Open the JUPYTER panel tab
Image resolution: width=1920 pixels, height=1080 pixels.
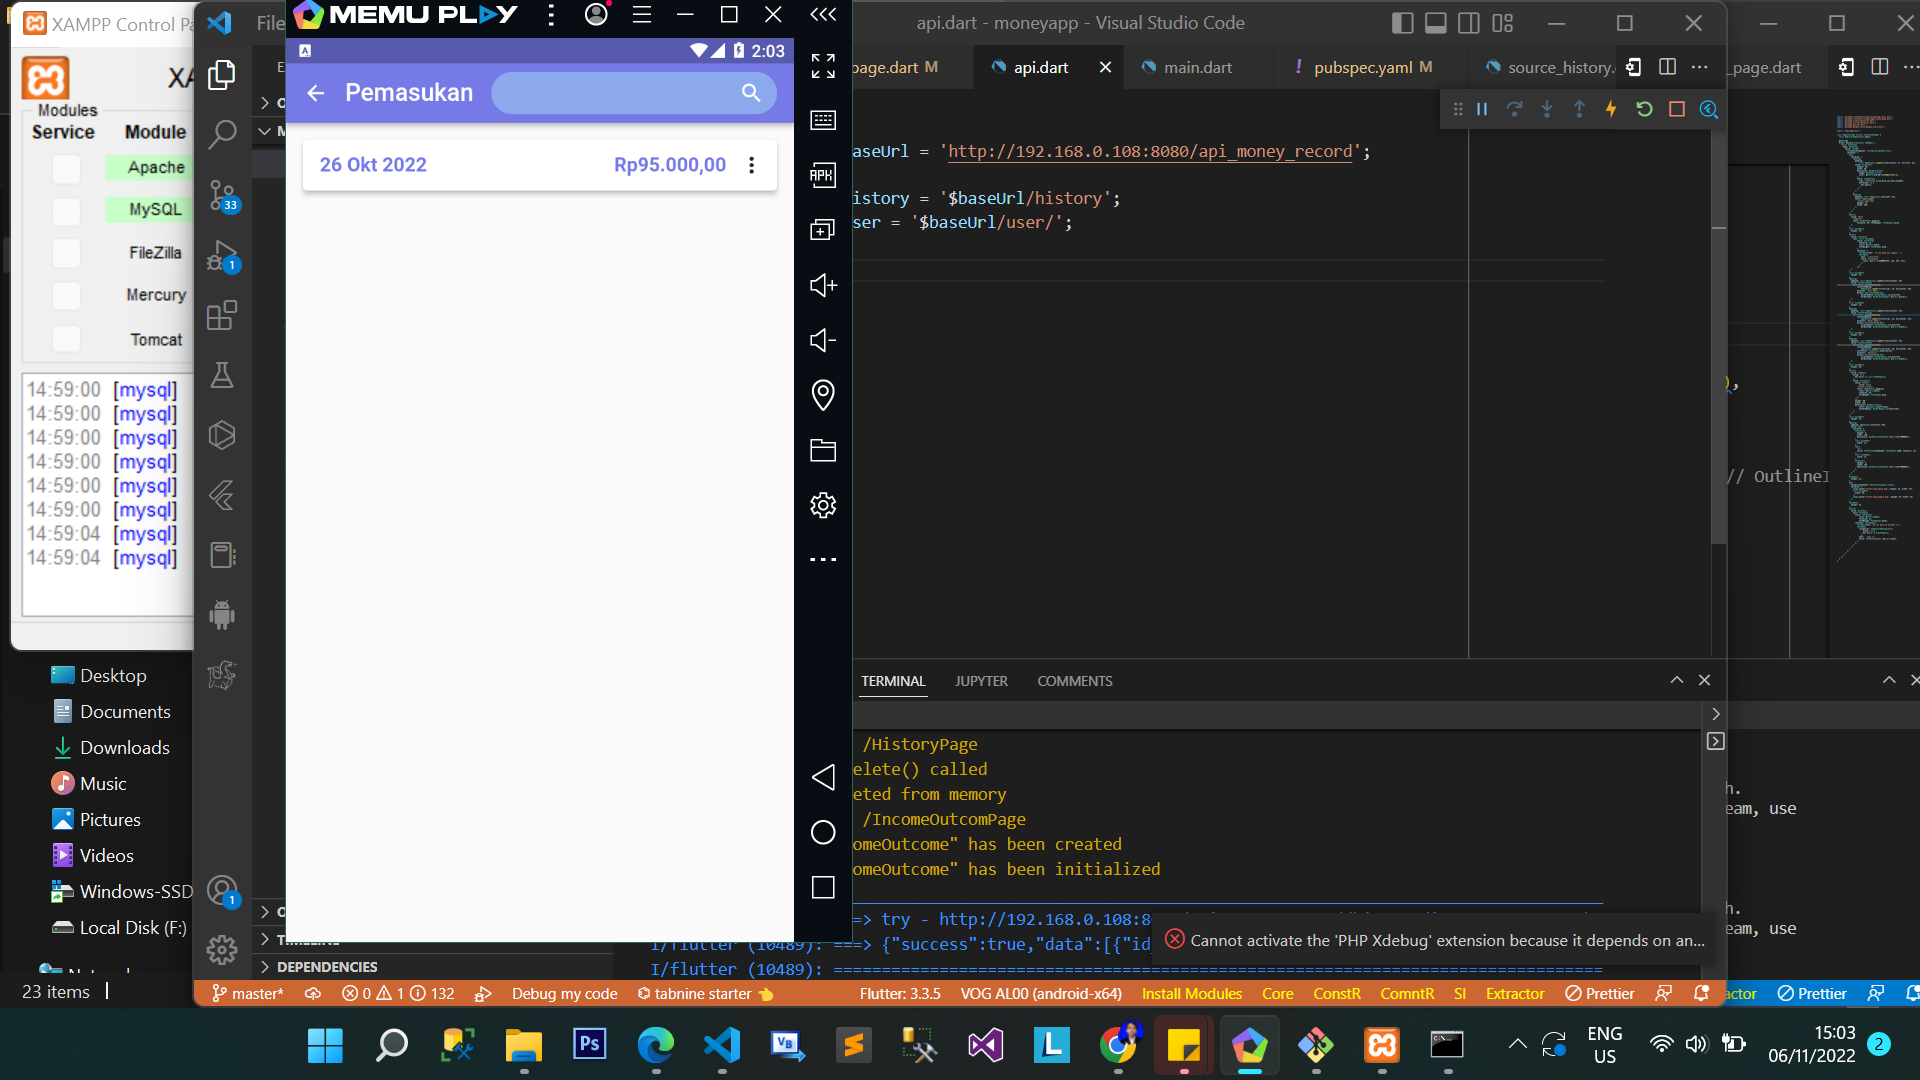coord(980,681)
